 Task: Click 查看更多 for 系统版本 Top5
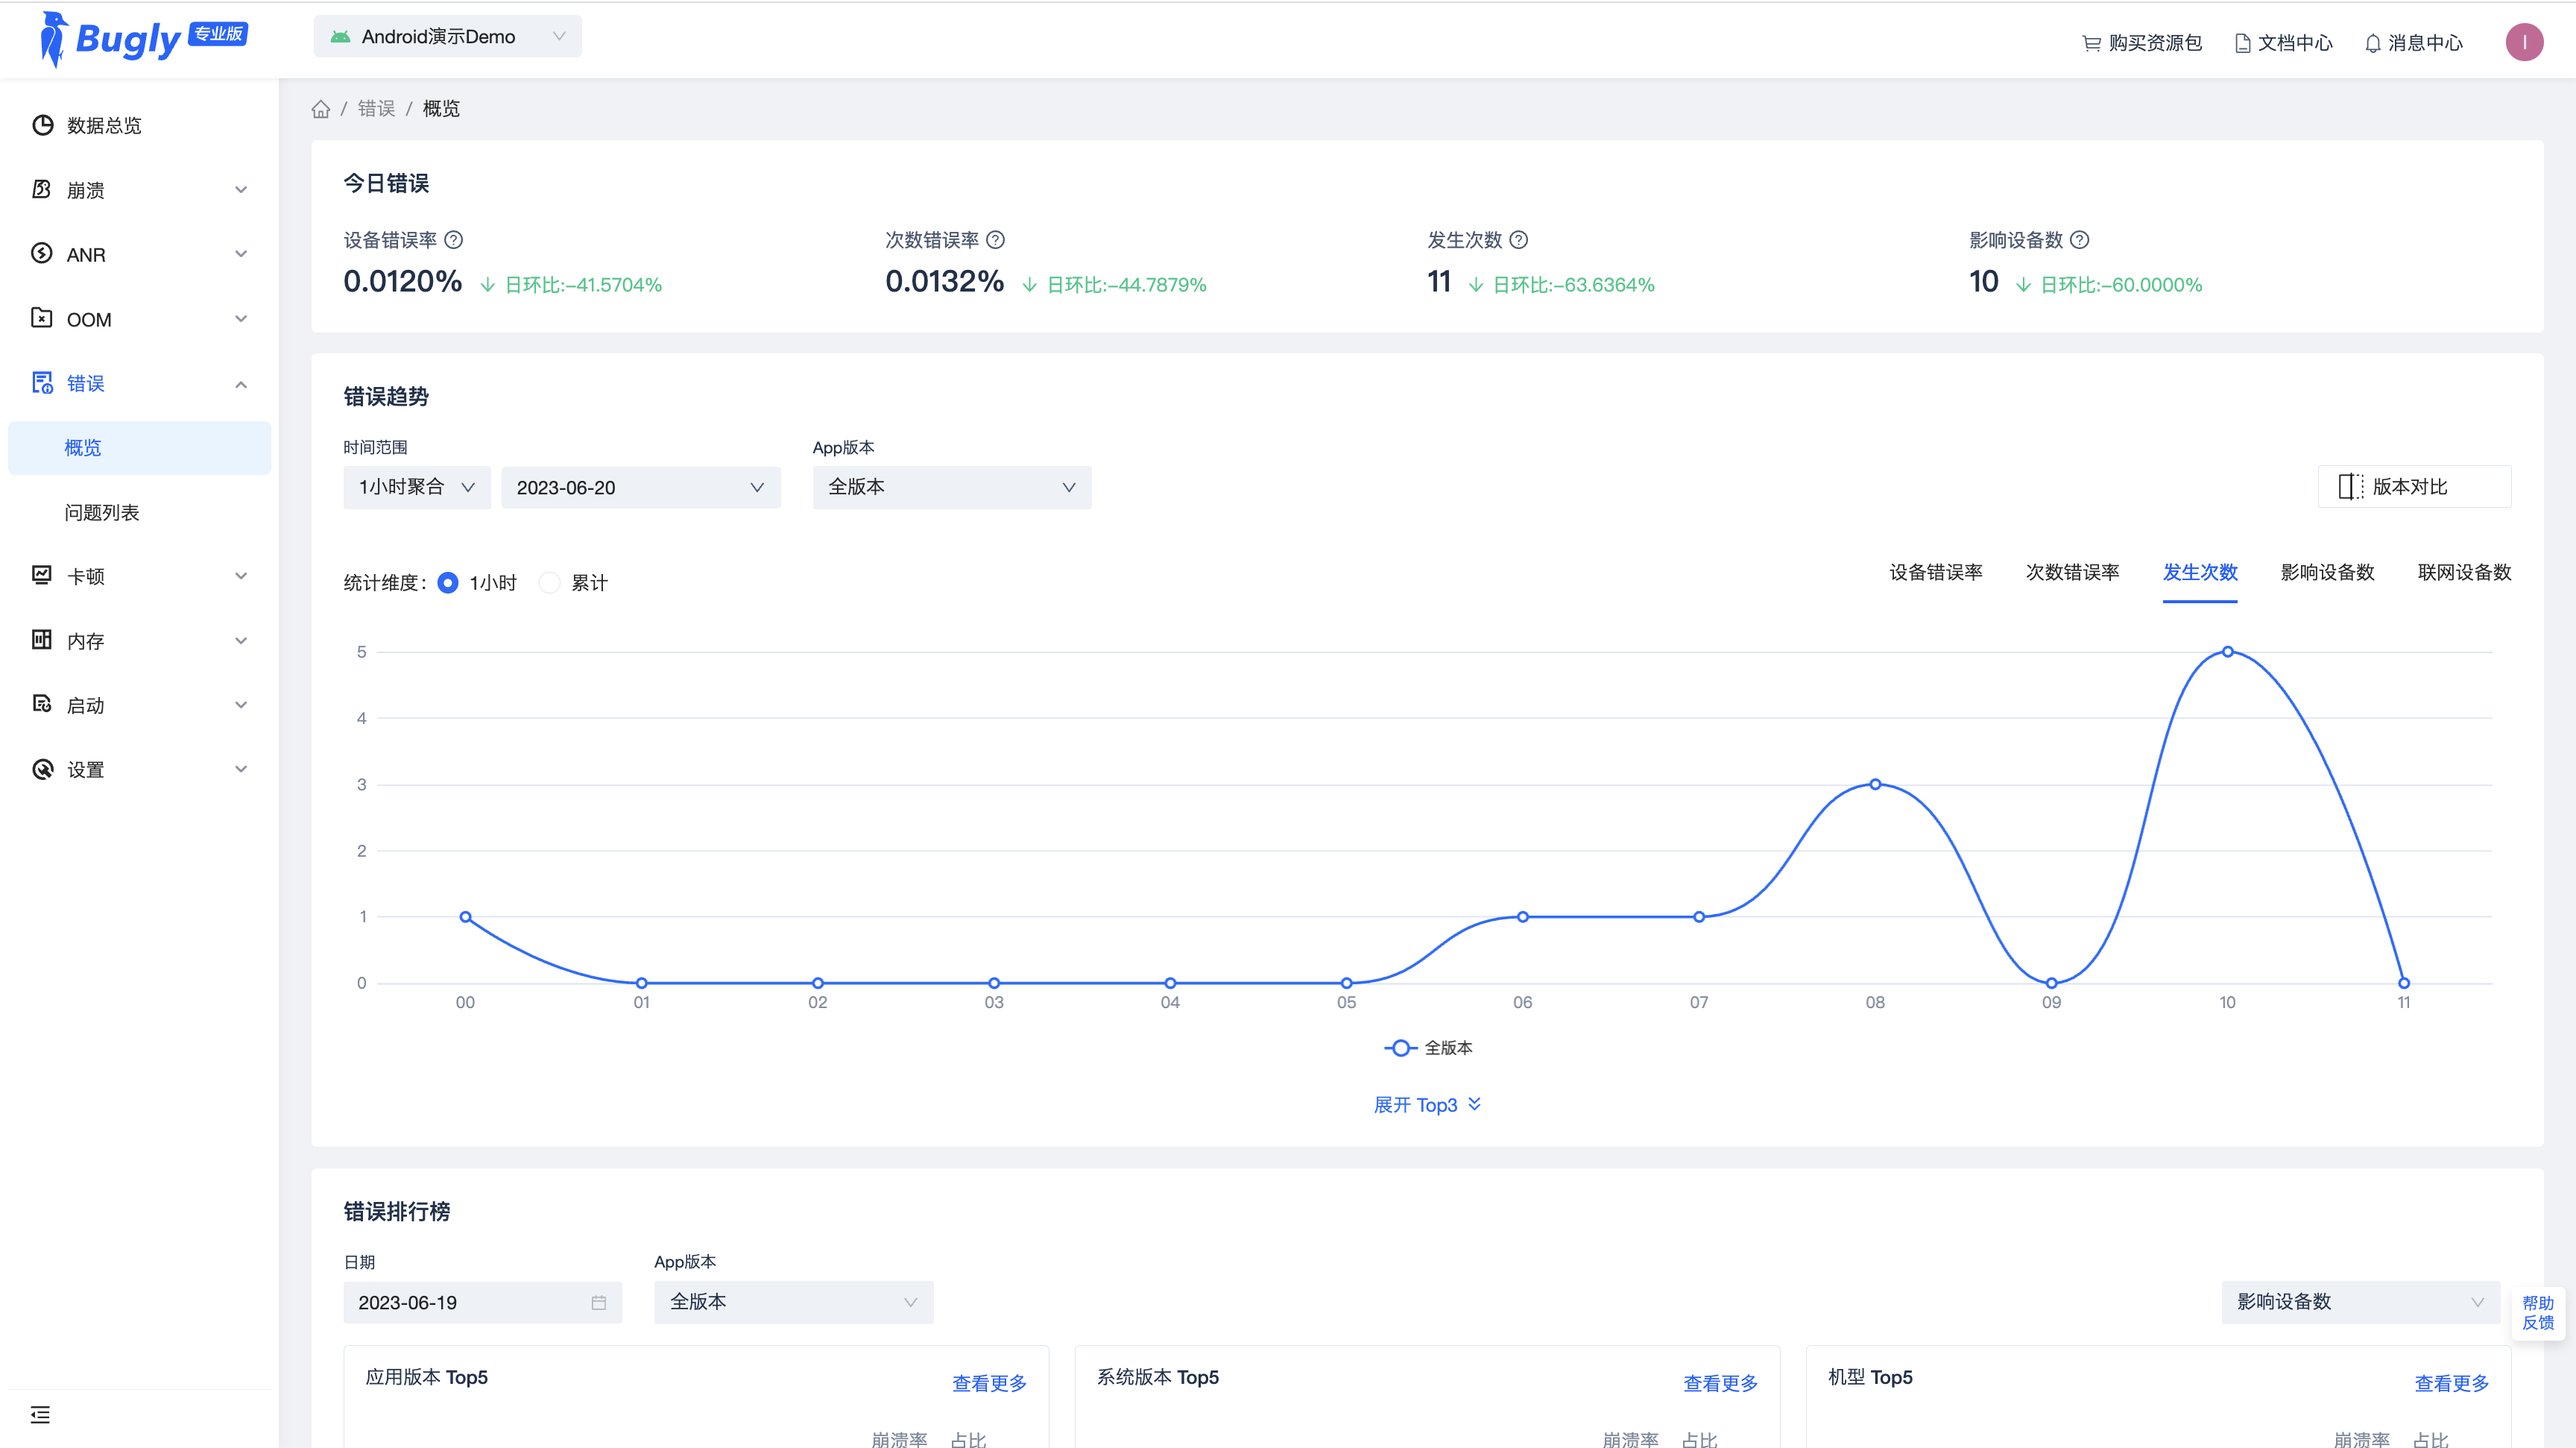pyautogui.click(x=1720, y=1383)
